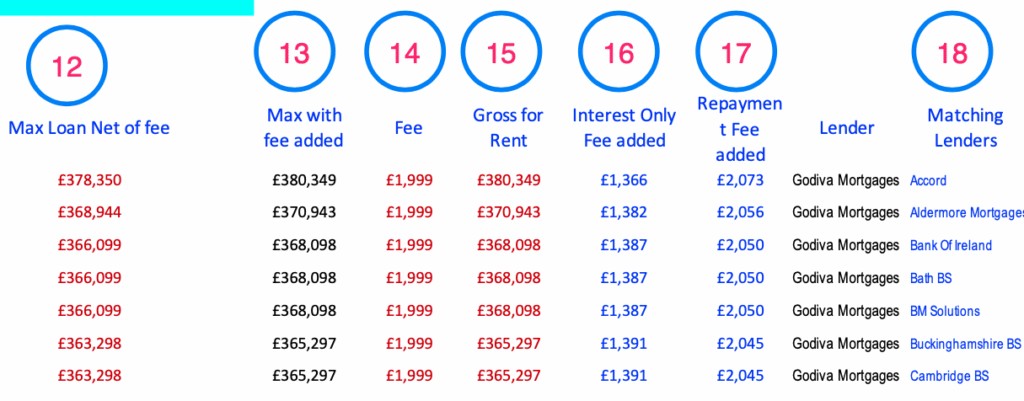
Task: Click the £378,350 max loan value
Action: click(89, 181)
